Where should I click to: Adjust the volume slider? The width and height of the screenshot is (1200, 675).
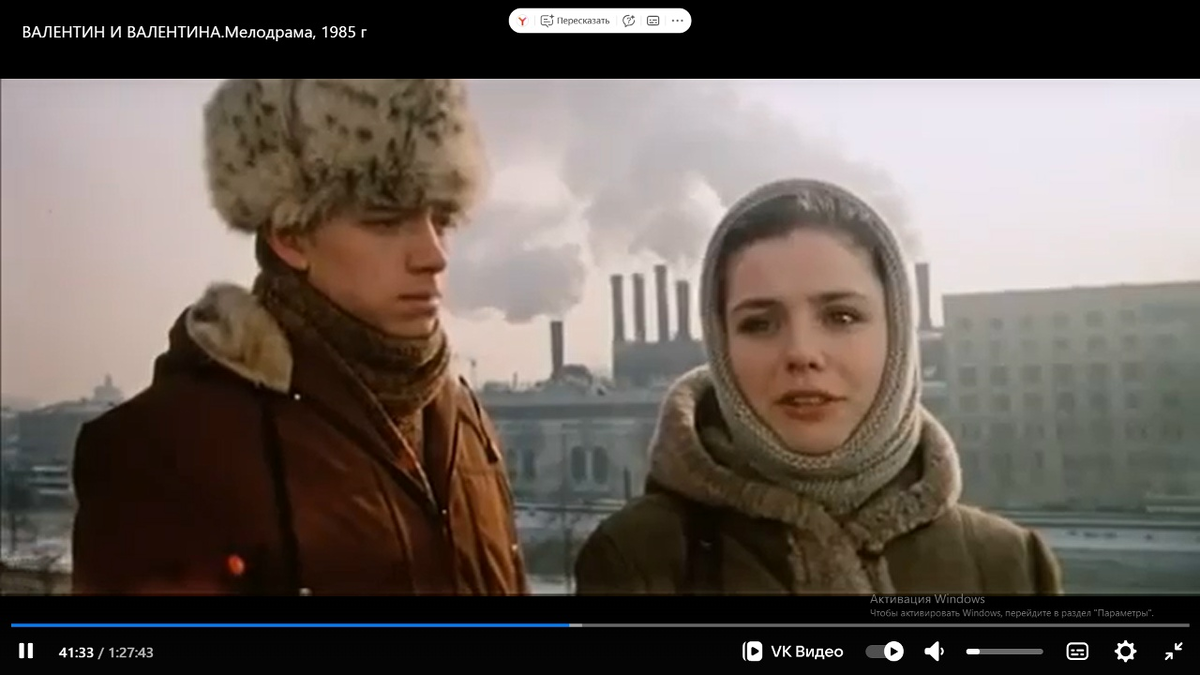(x=1004, y=651)
